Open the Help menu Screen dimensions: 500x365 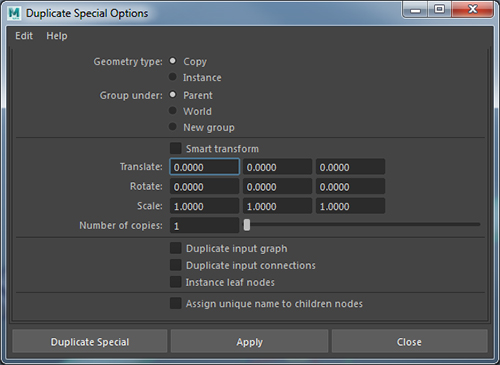[x=57, y=36]
